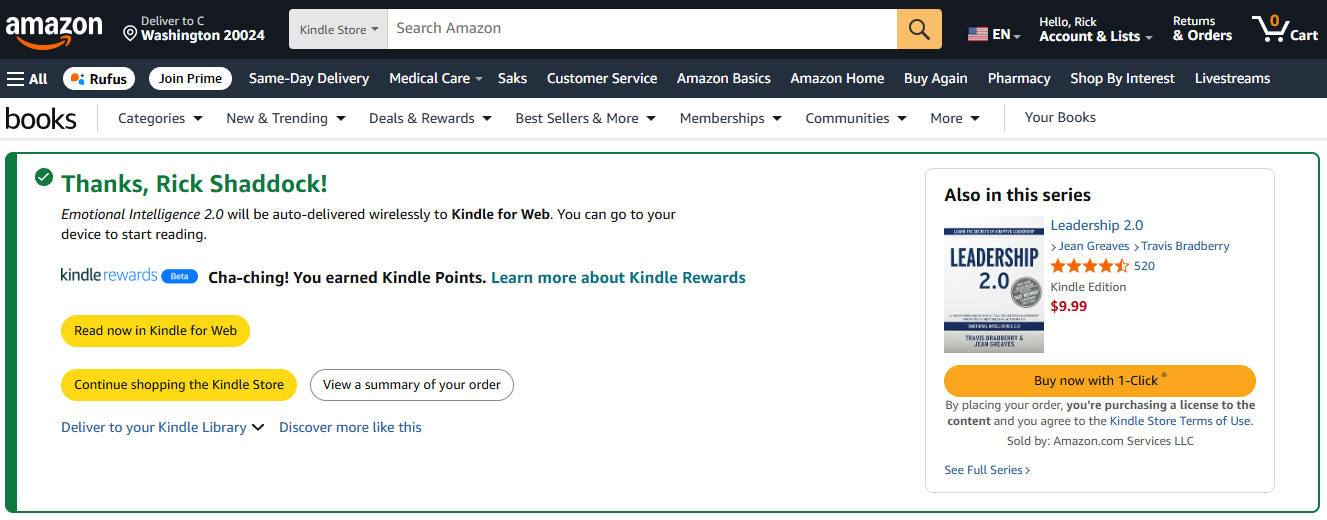Image resolution: width=1327 pixels, height=520 pixels.
Task: Open the Leadership 2.0 book cover
Action: tap(994, 285)
